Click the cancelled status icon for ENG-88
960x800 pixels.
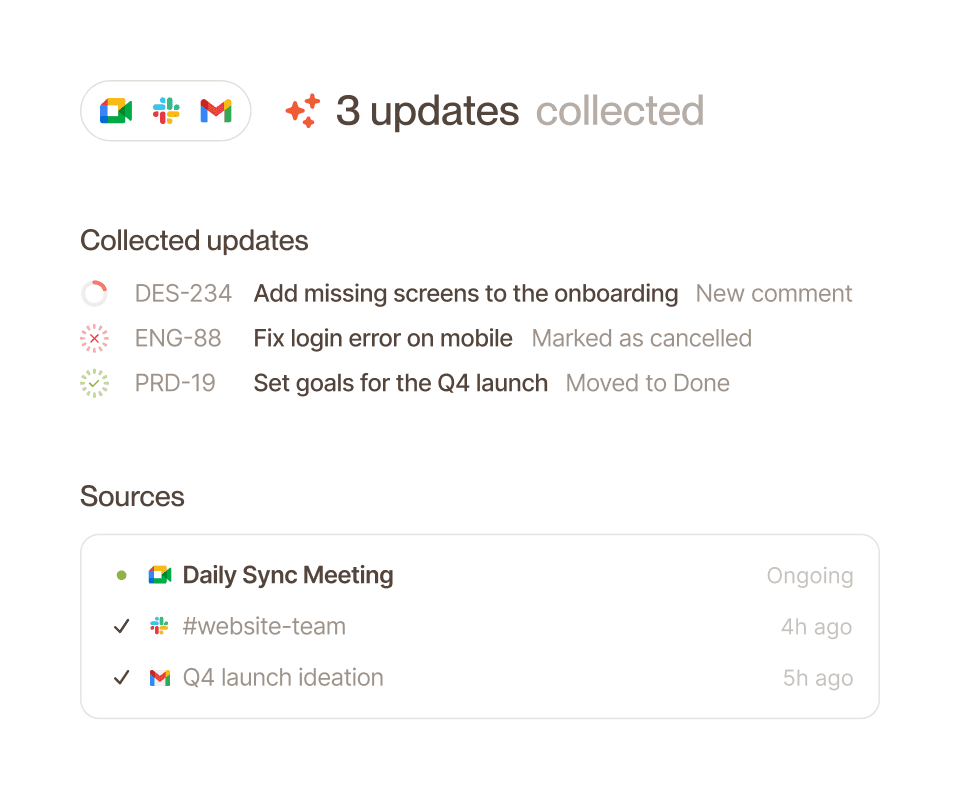click(x=94, y=338)
